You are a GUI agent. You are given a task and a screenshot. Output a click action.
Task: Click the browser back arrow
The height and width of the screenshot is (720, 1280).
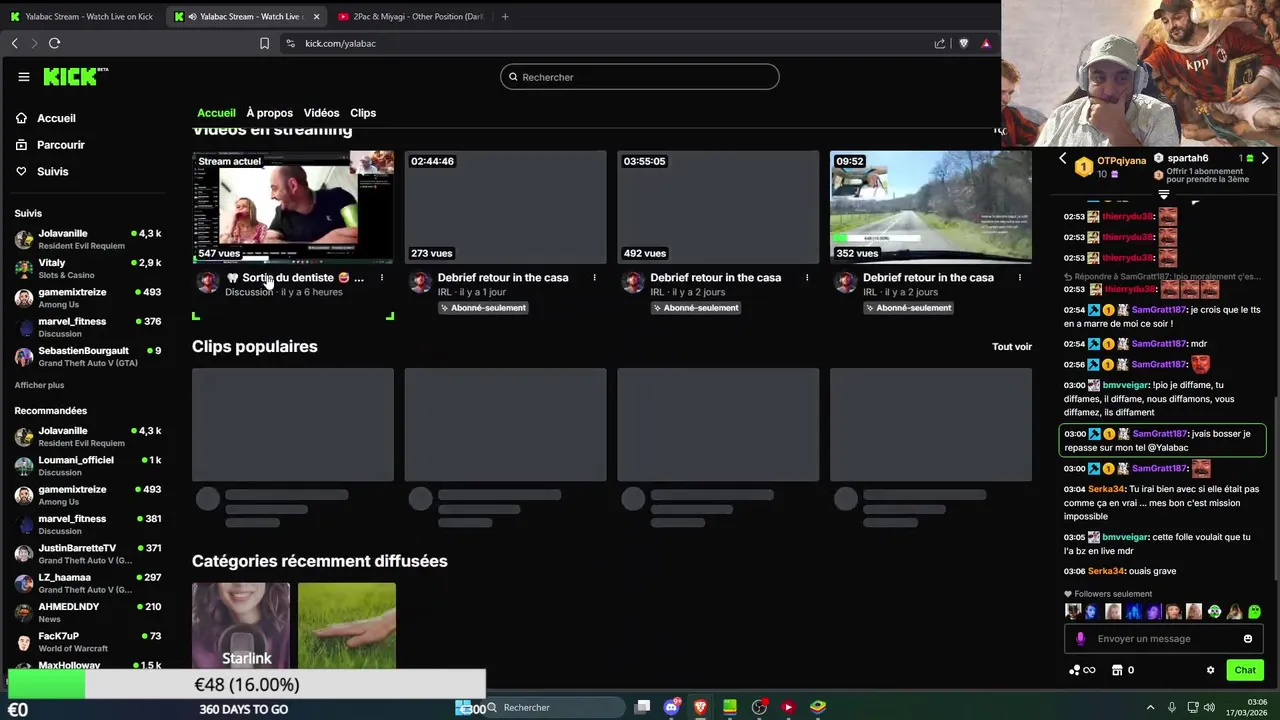15,43
